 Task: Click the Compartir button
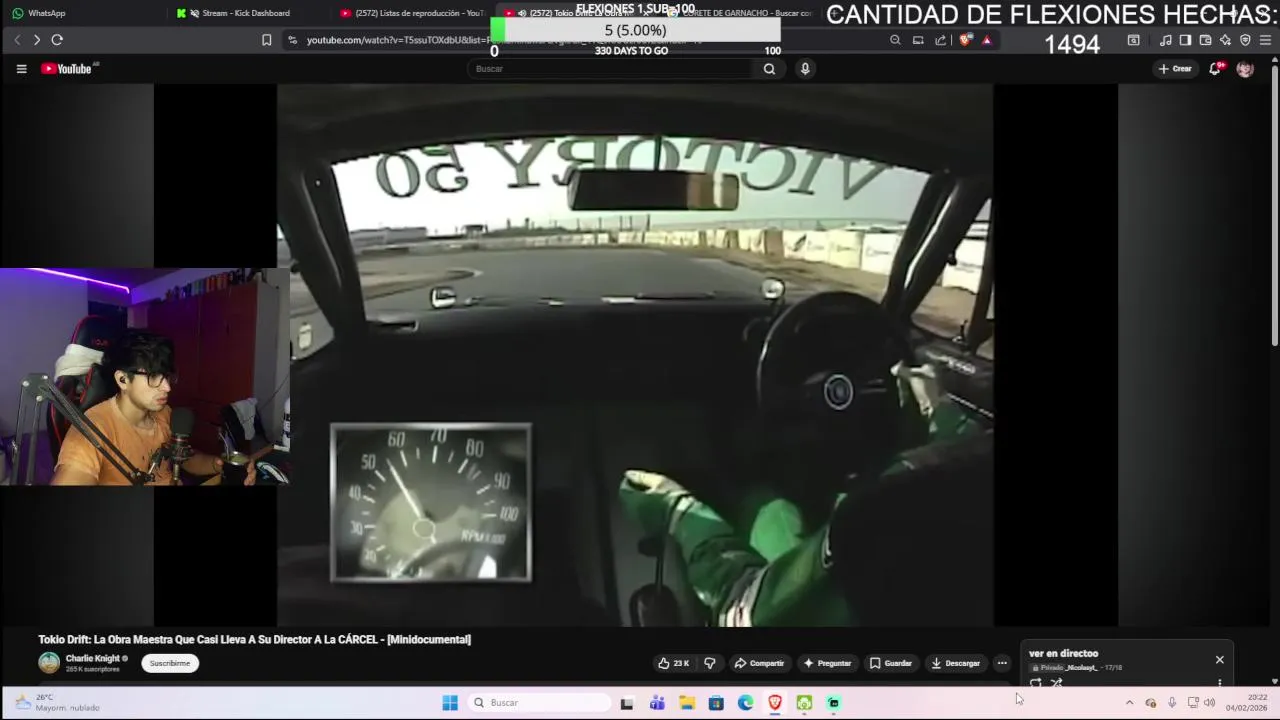[x=759, y=663]
